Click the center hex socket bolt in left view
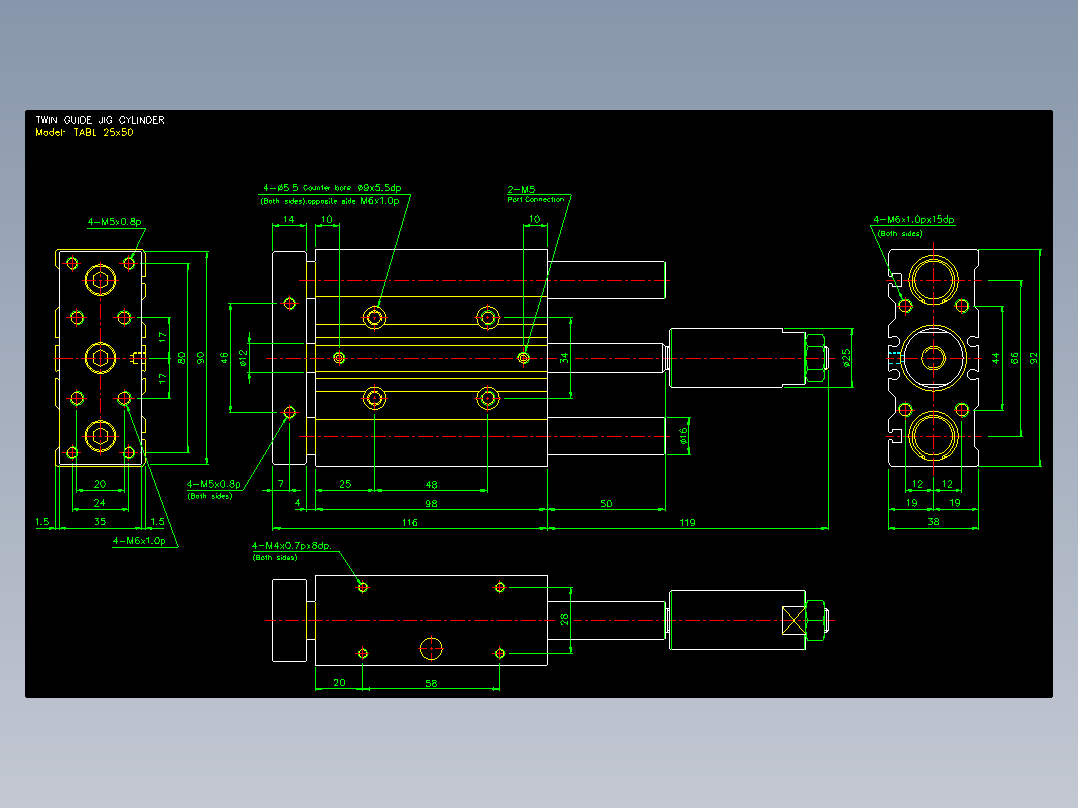Viewport: 1078px width, 808px height. coord(101,358)
